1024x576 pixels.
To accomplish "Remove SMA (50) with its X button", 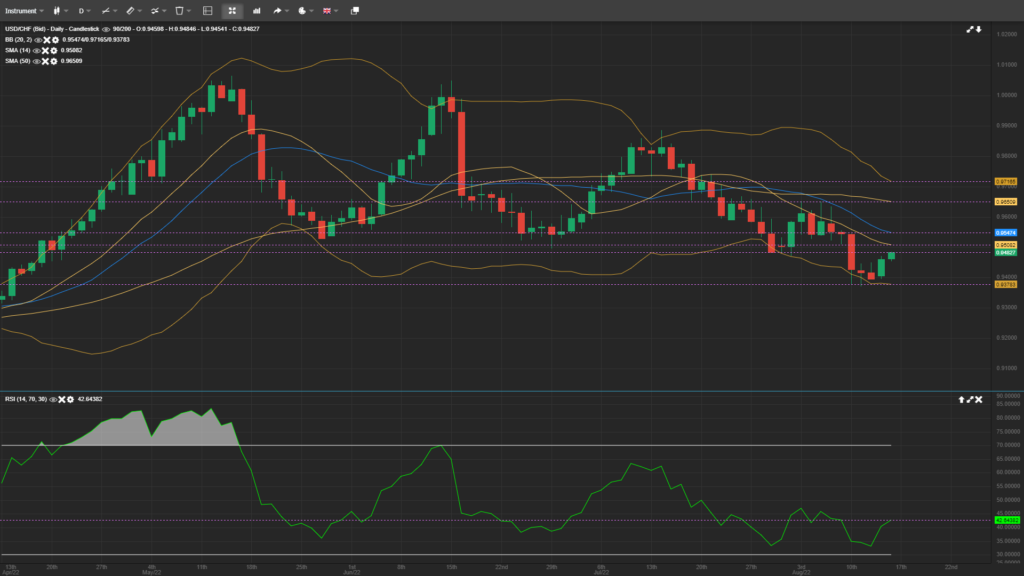I will (x=46, y=62).
